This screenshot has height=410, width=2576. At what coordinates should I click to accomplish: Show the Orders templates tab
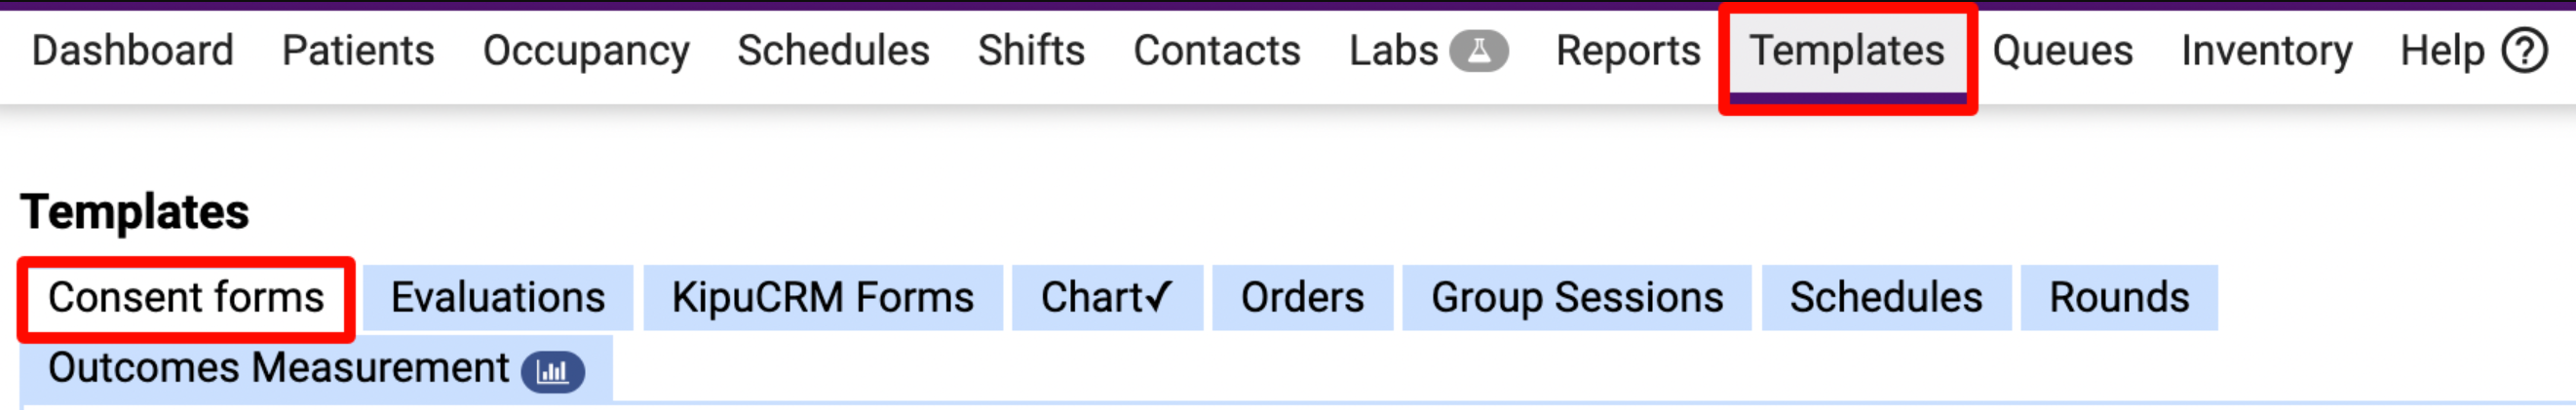coord(1302,298)
